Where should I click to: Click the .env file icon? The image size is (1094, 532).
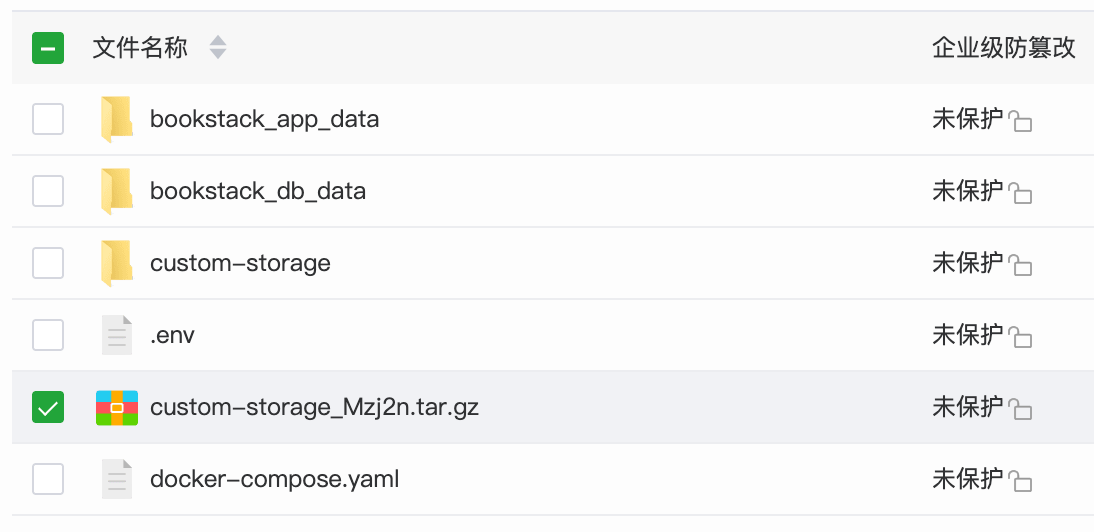coord(116,335)
